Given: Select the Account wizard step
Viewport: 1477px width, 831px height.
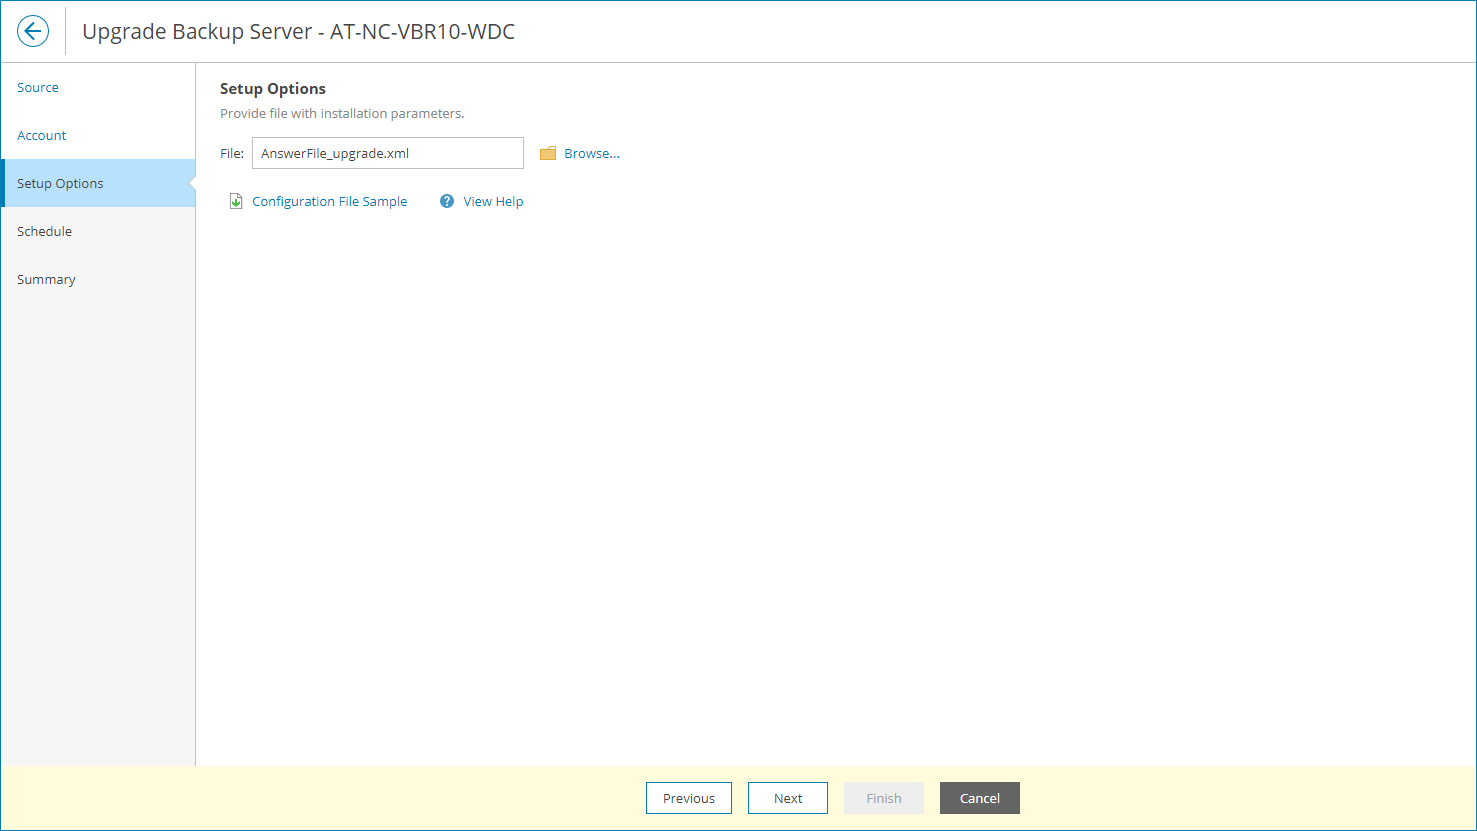Looking at the screenshot, I should click(41, 135).
